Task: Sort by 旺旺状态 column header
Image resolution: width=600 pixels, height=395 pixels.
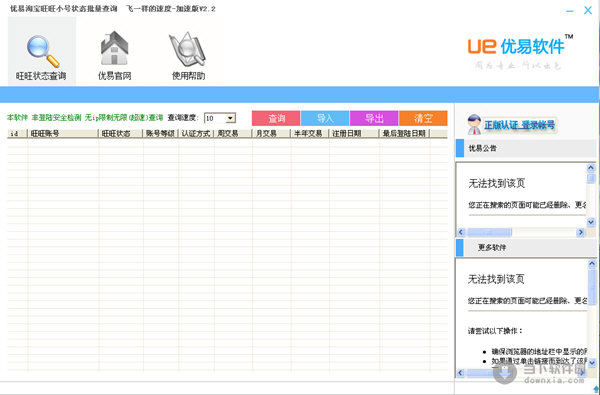Action: 121,134
